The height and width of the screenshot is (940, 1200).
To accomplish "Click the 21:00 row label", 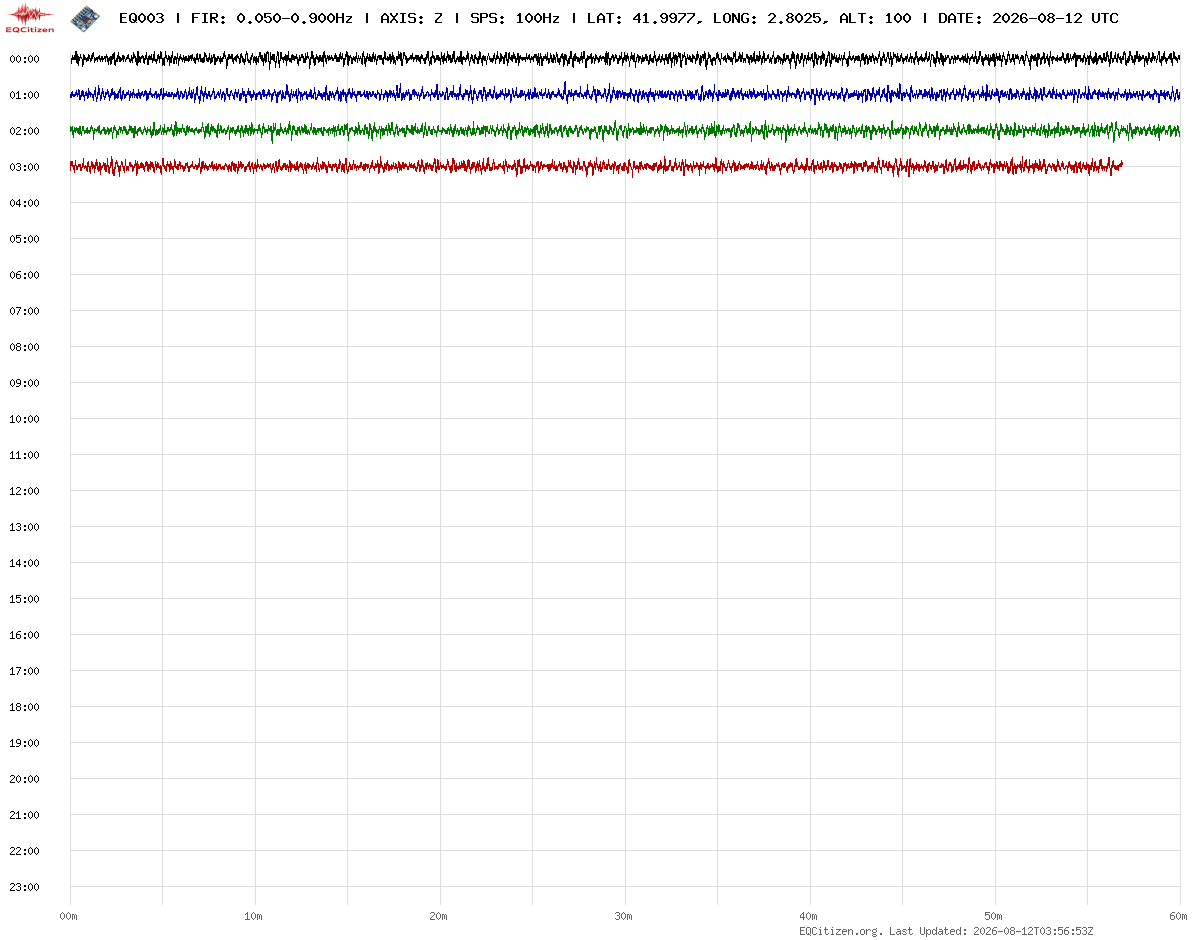I will point(24,815).
